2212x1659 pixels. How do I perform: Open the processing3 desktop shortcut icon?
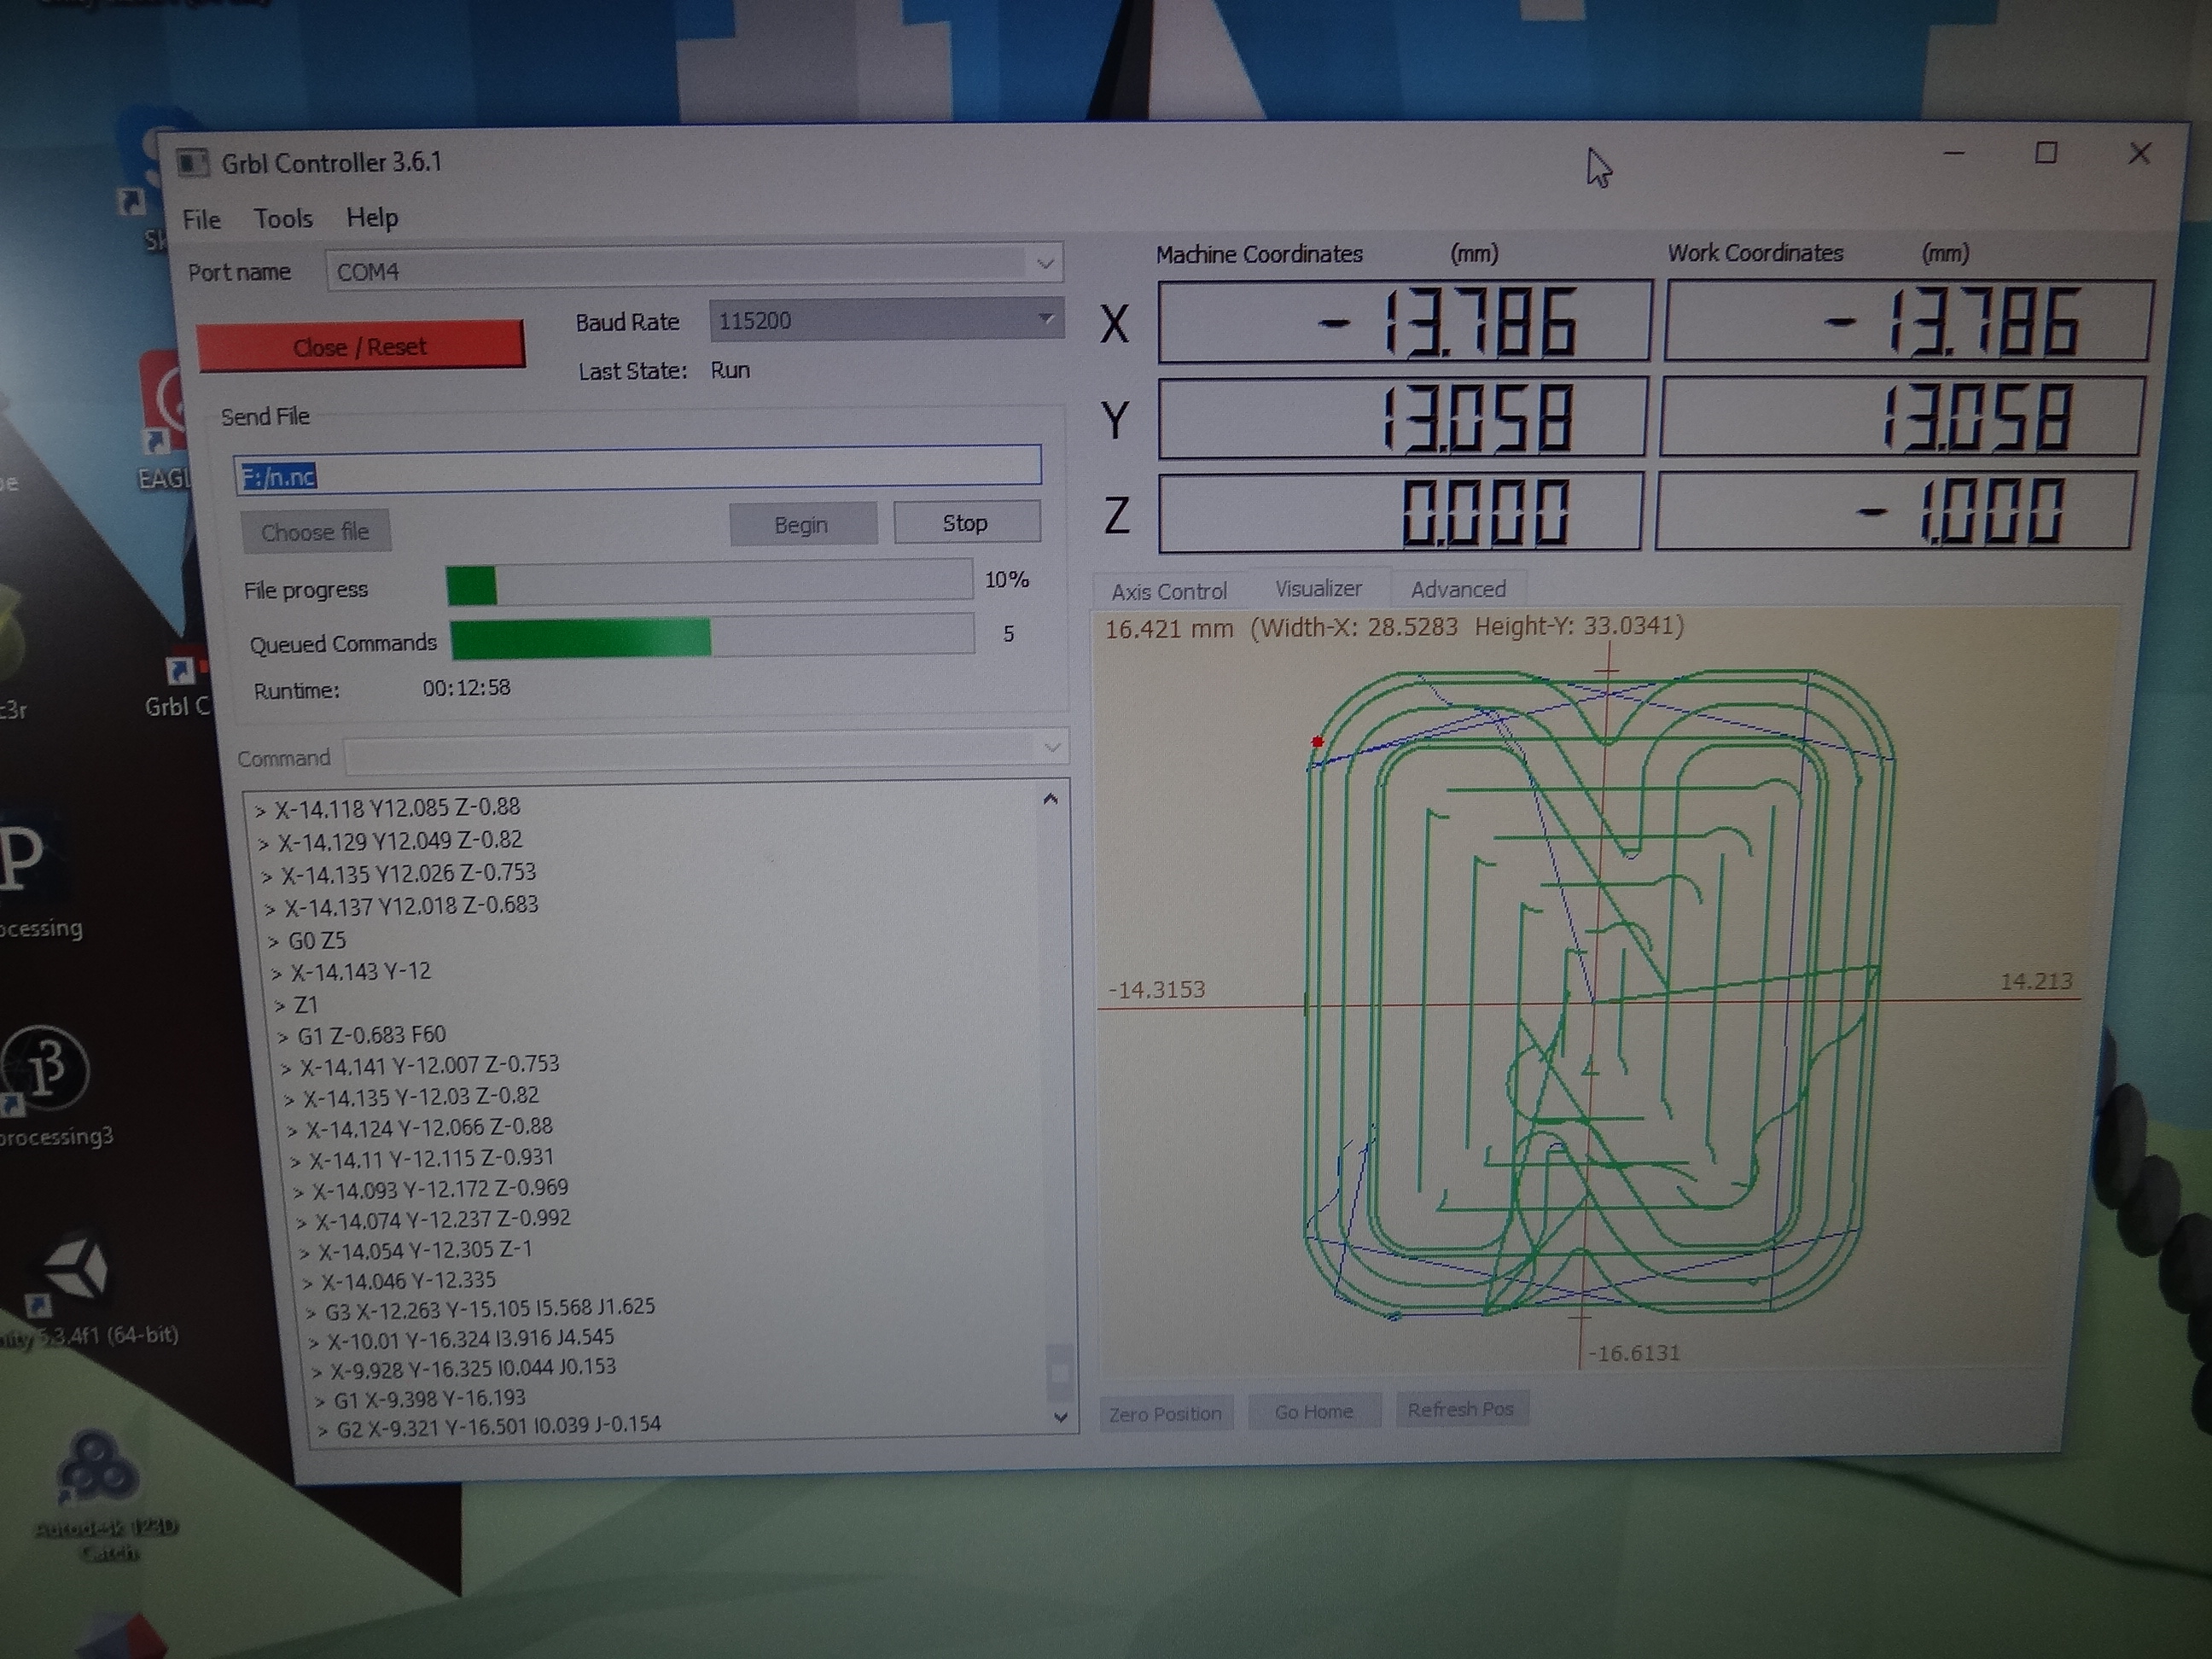[x=45, y=1070]
